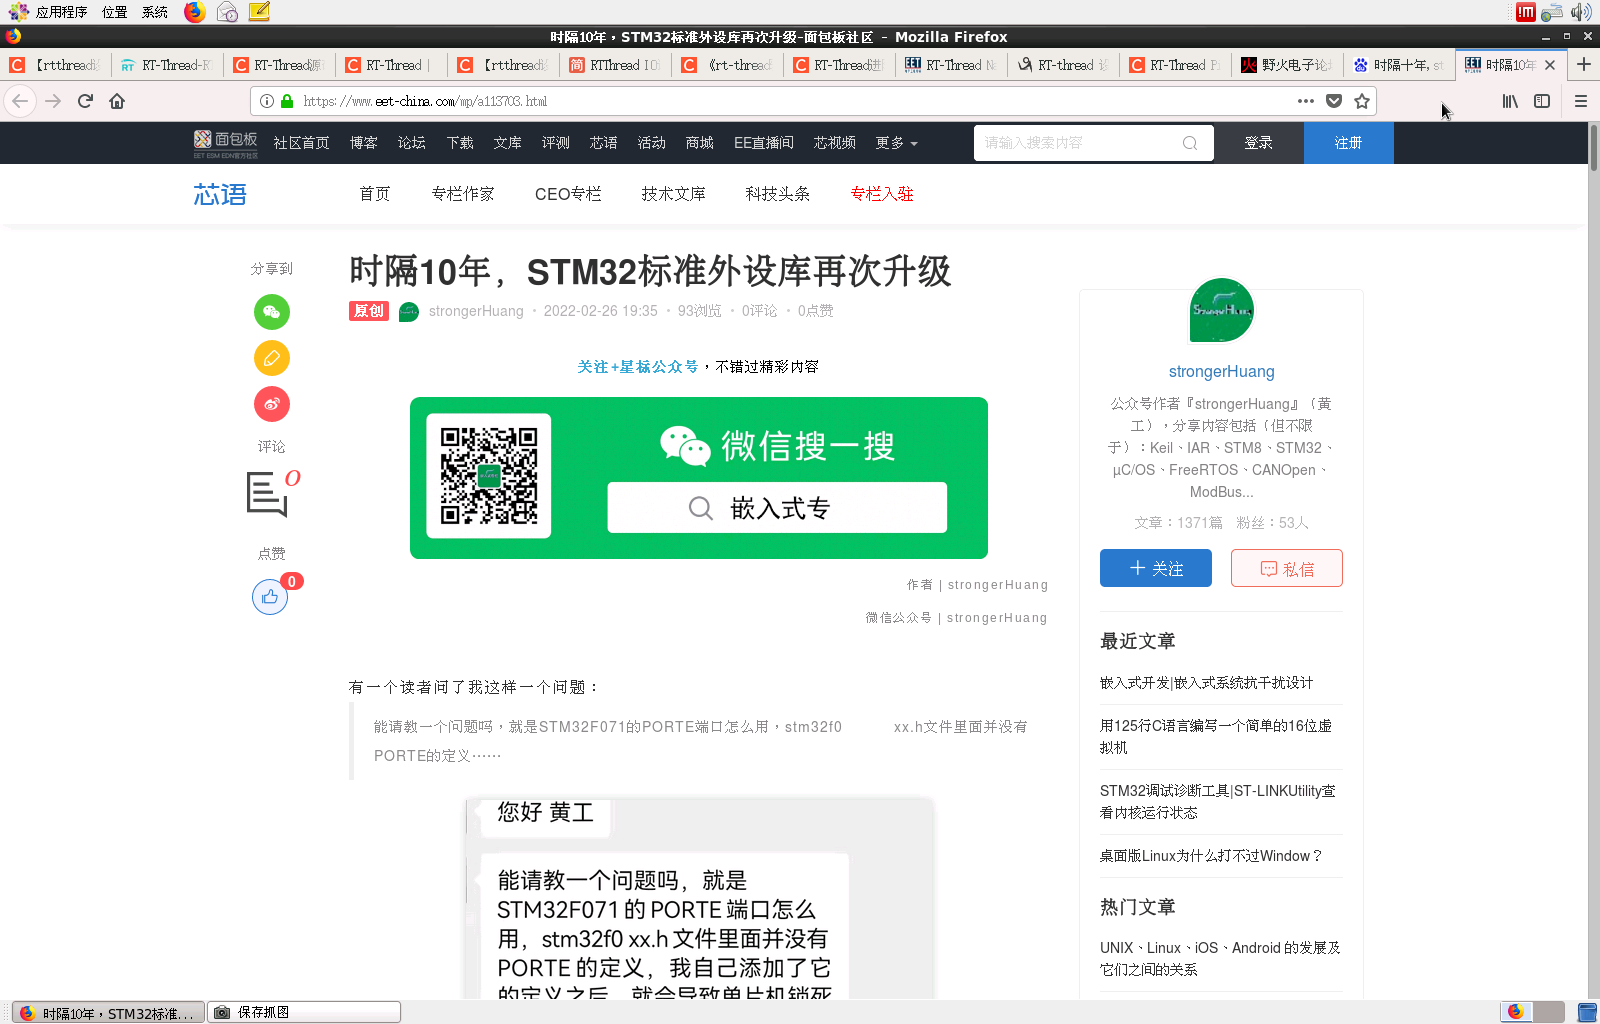
Task: Click the 私信 message button
Action: point(1287,568)
